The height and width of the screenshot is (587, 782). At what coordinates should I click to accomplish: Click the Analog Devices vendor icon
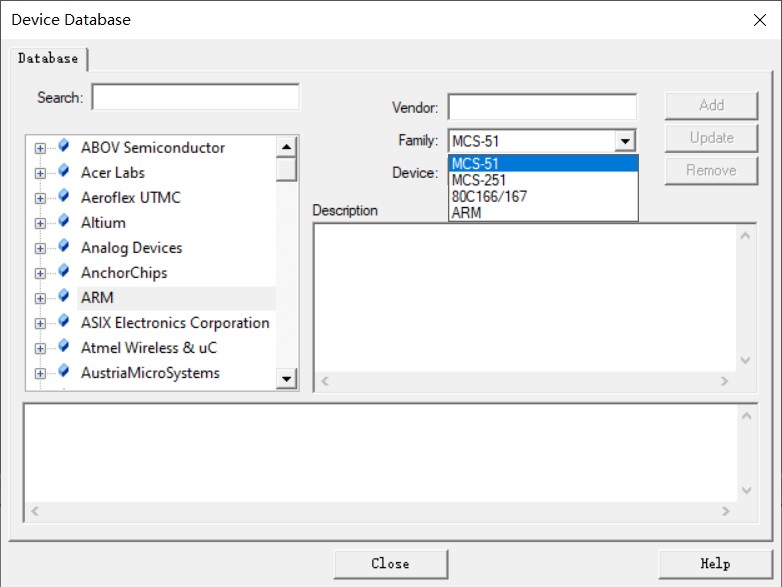(63, 246)
